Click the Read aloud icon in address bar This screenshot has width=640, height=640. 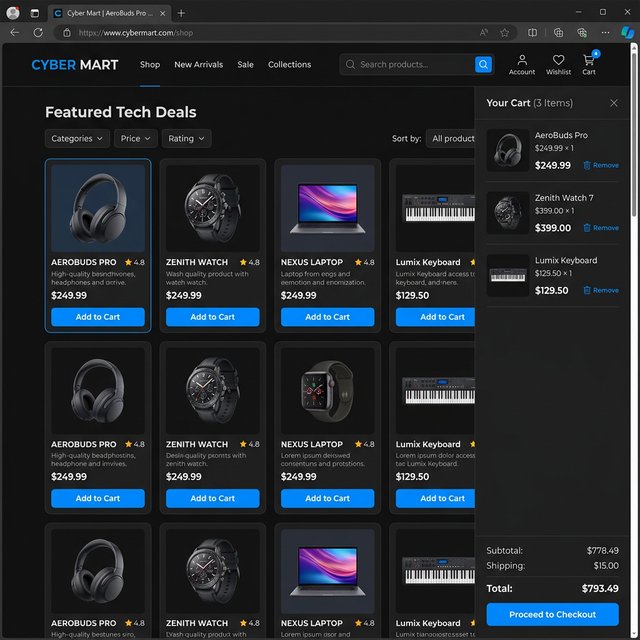pos(484,33)
